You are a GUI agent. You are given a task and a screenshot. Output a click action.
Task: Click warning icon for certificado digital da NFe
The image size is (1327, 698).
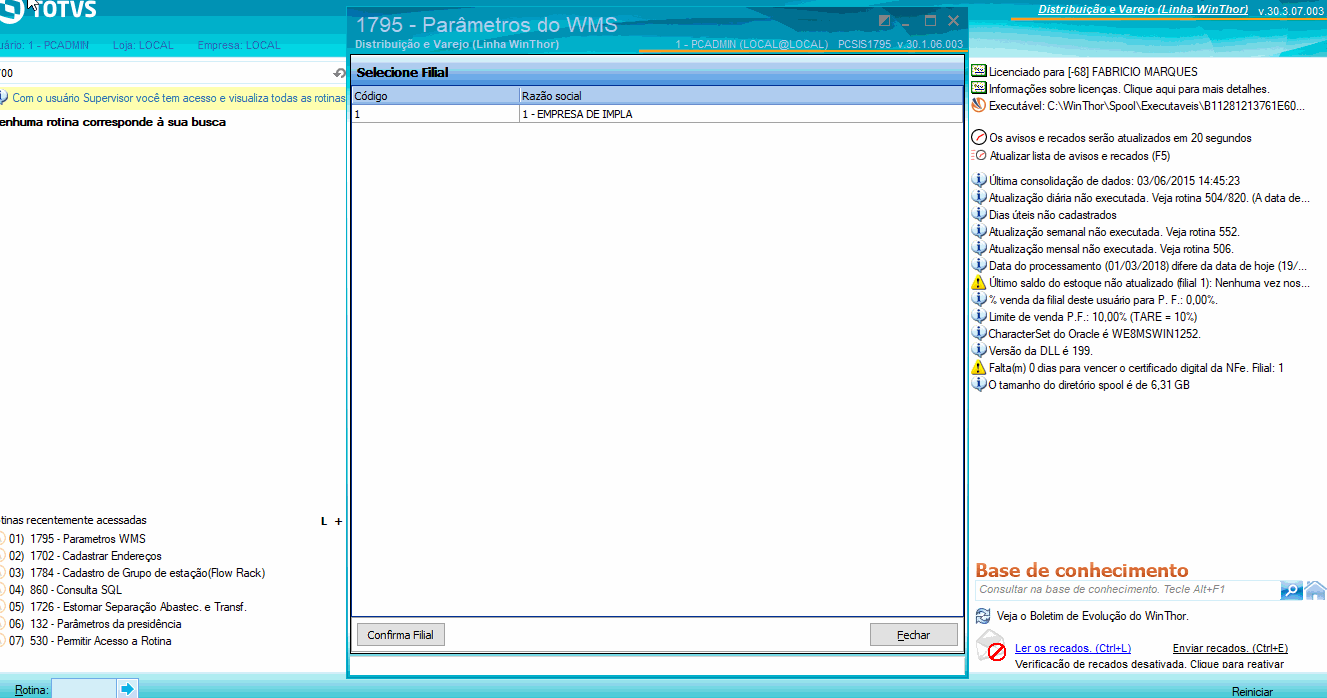(x=979, y=368)
